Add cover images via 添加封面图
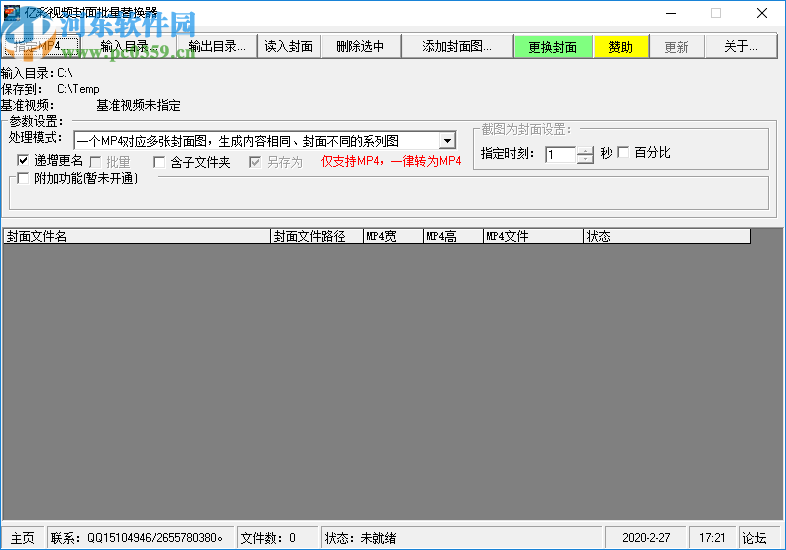Viewport: 786px width, 550px height. click(x=457, y=47)
